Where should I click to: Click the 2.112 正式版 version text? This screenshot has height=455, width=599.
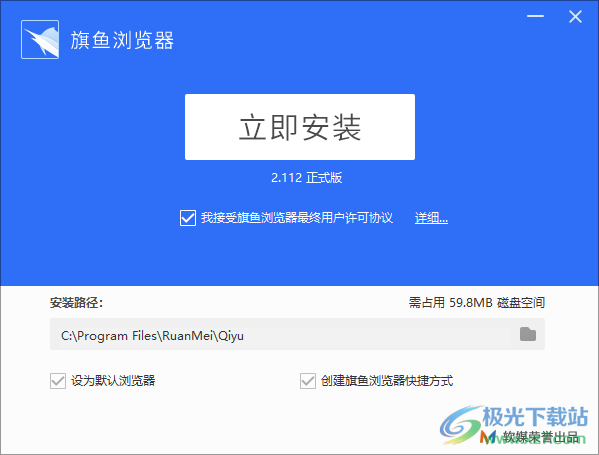[x=307, y=178]
